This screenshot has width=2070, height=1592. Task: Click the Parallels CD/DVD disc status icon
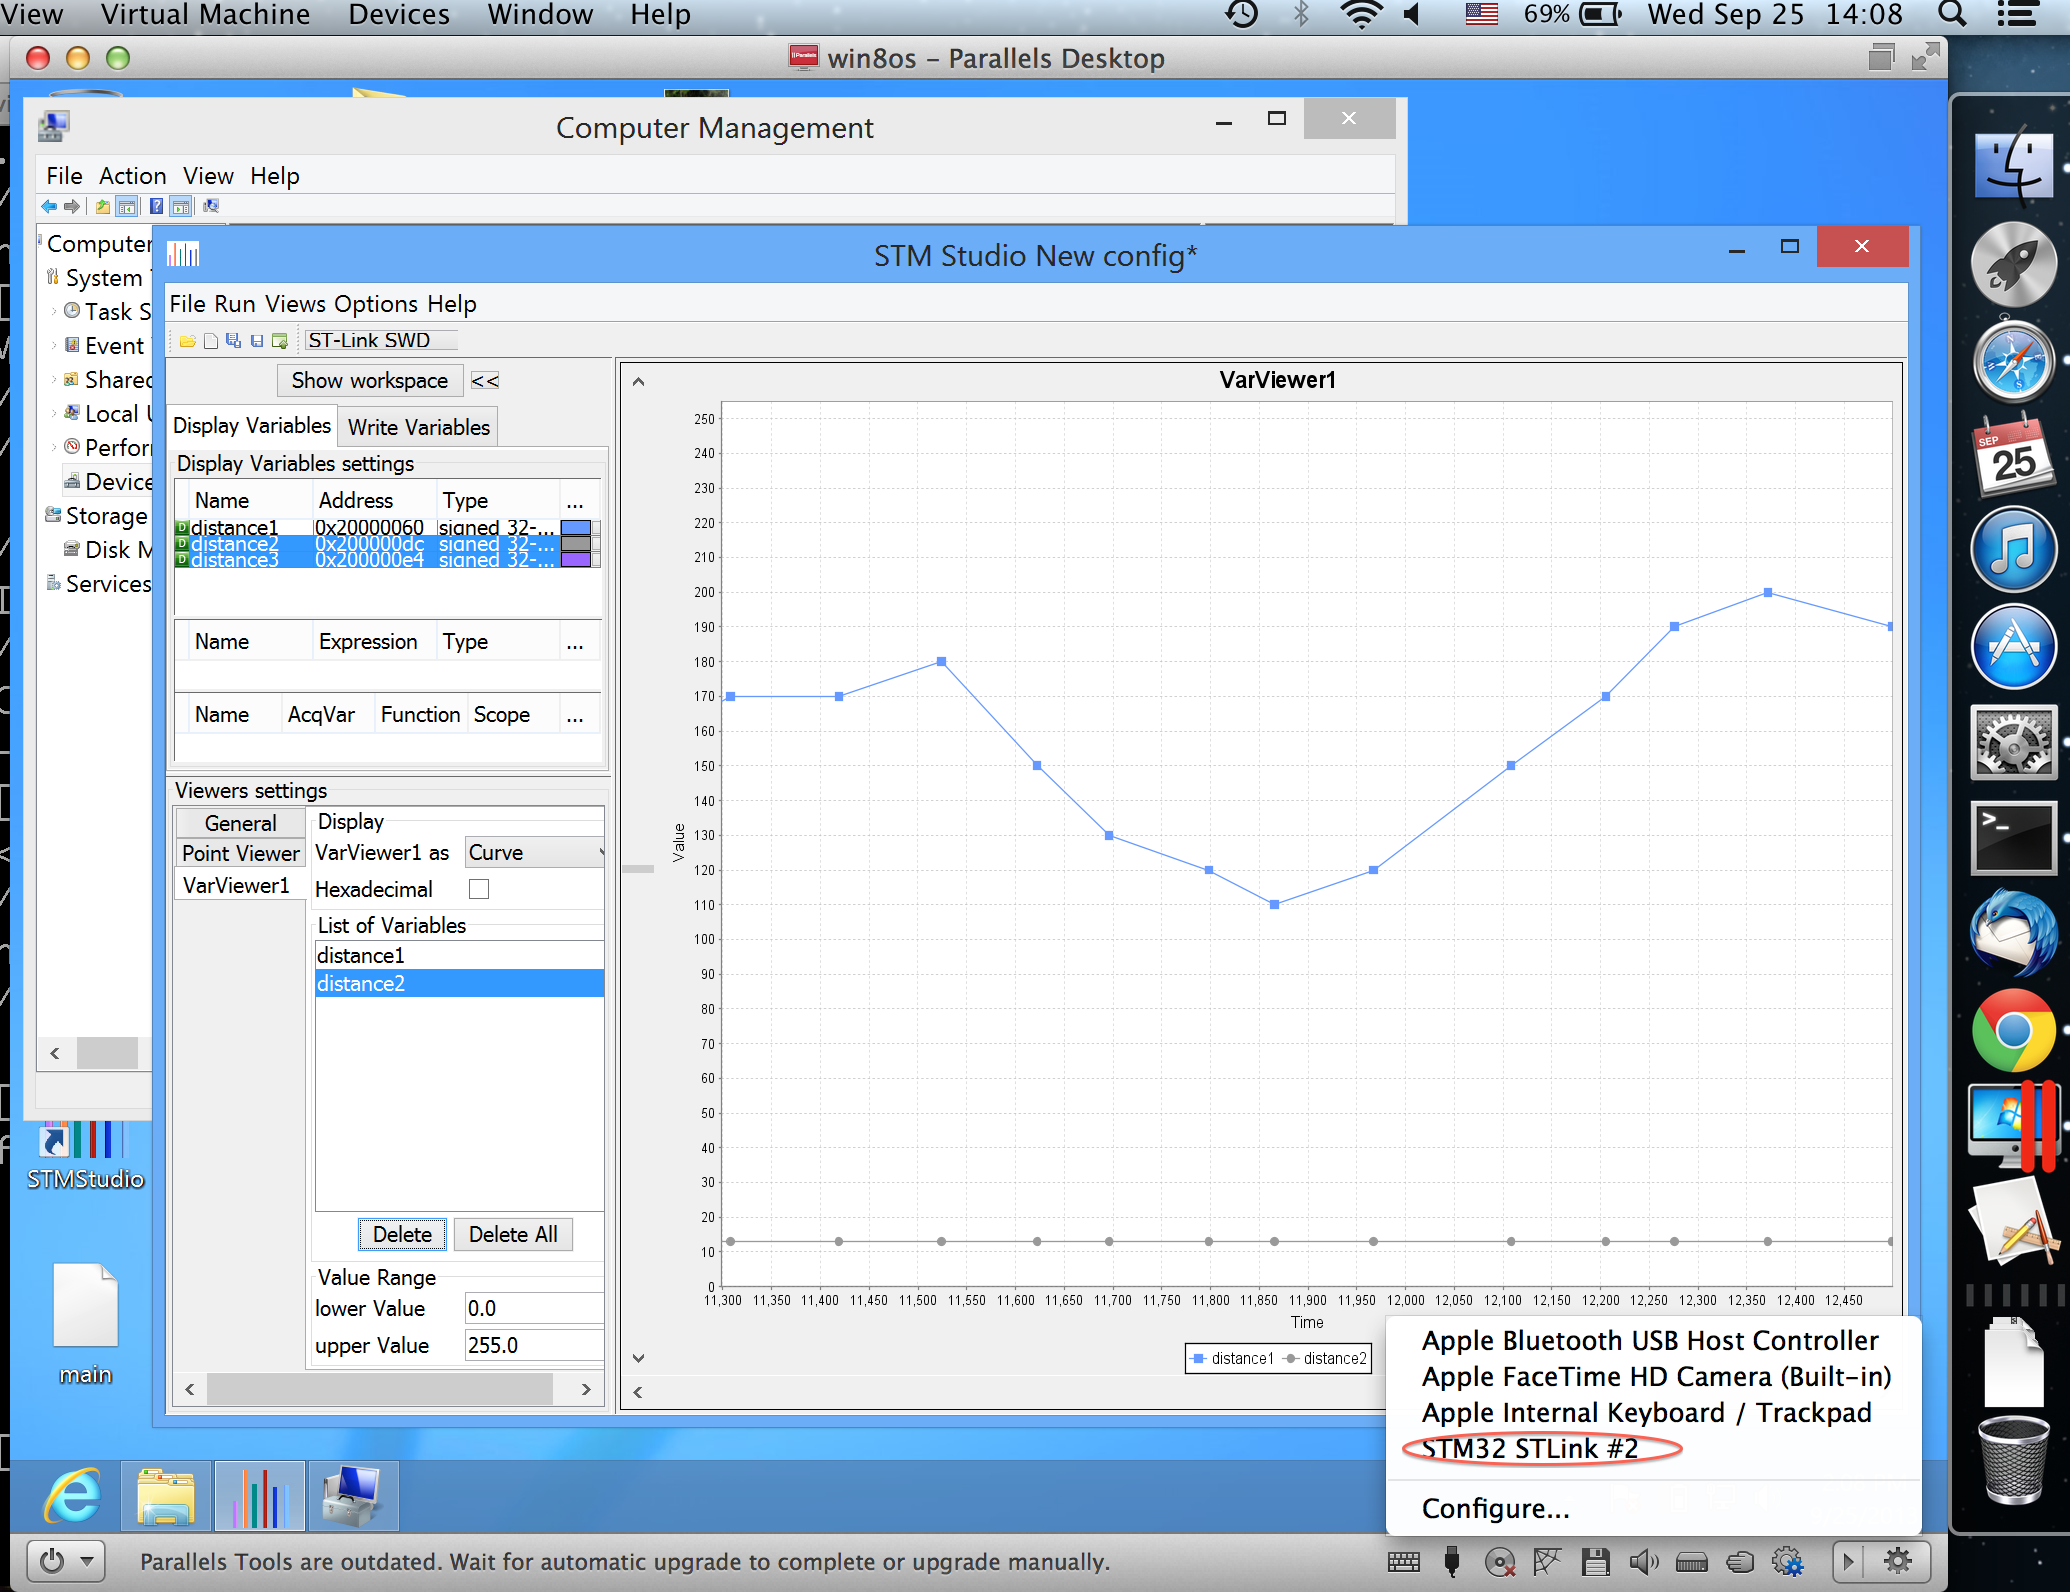1500,1562
